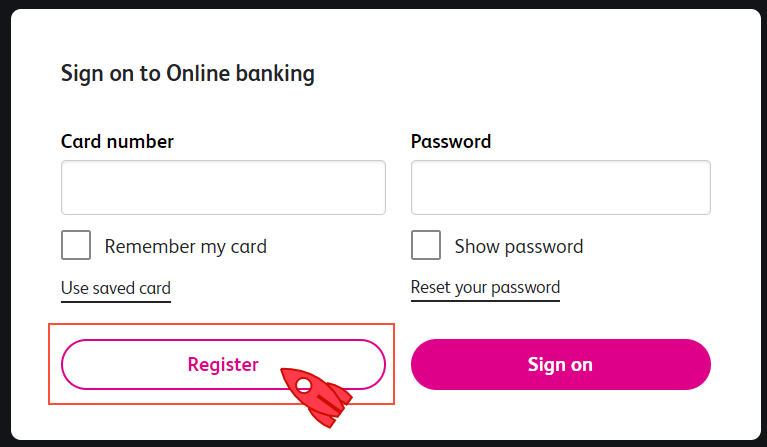Select the rocket graphic beside Register

316,395
